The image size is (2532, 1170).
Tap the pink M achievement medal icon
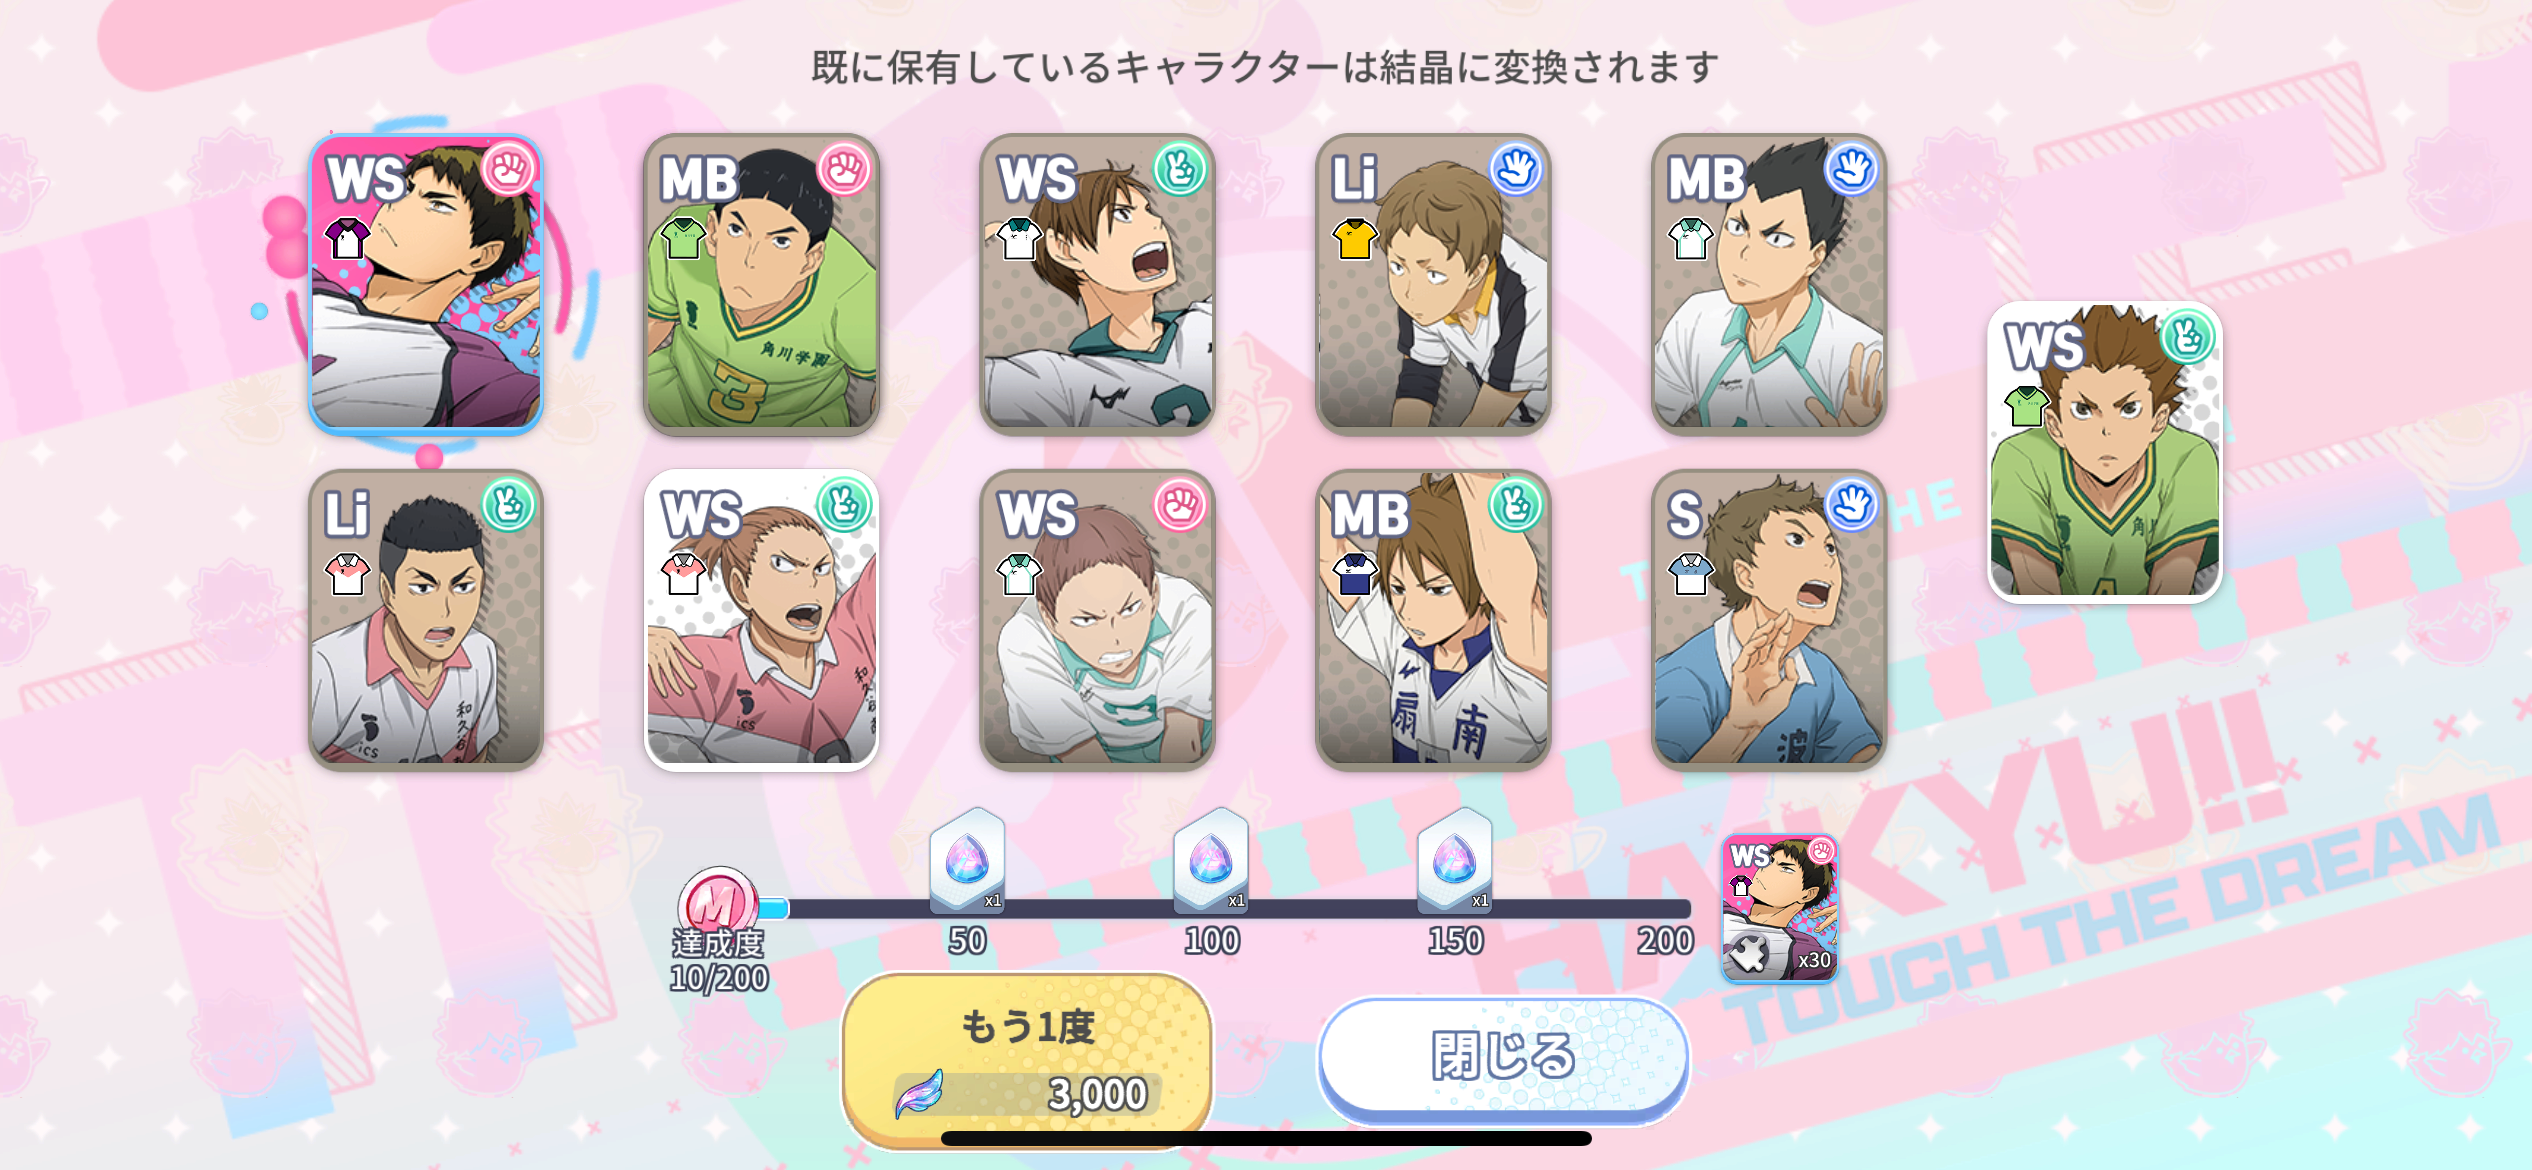[x=718, y=905]
